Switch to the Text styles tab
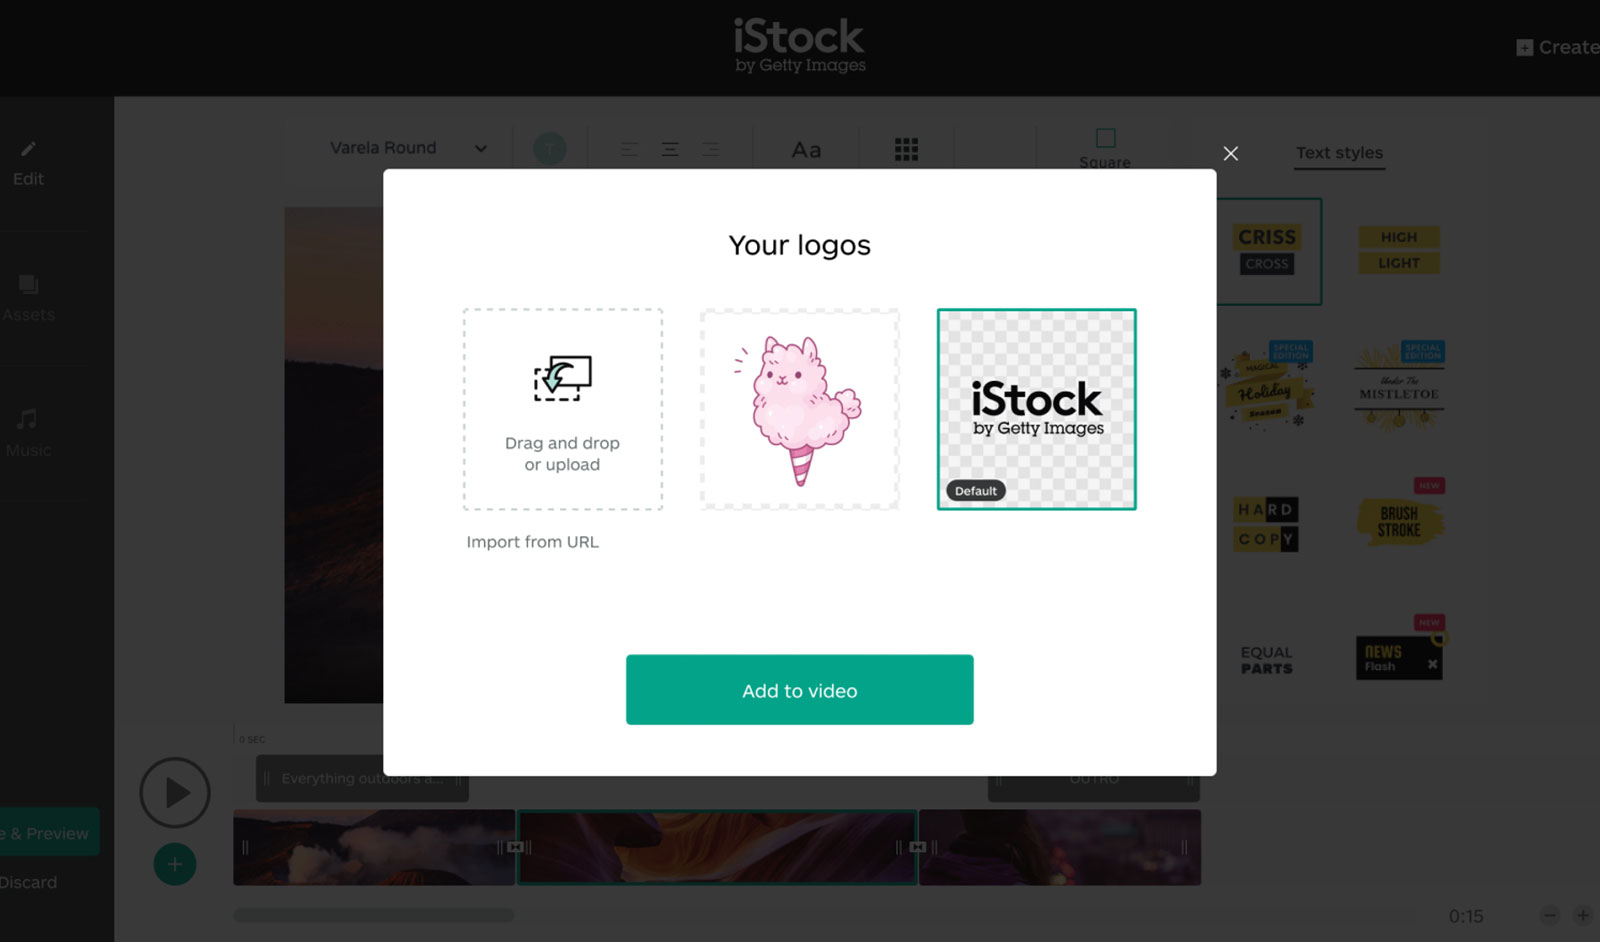Screen dimensions: 1600x942 [x=1339, y=153]
